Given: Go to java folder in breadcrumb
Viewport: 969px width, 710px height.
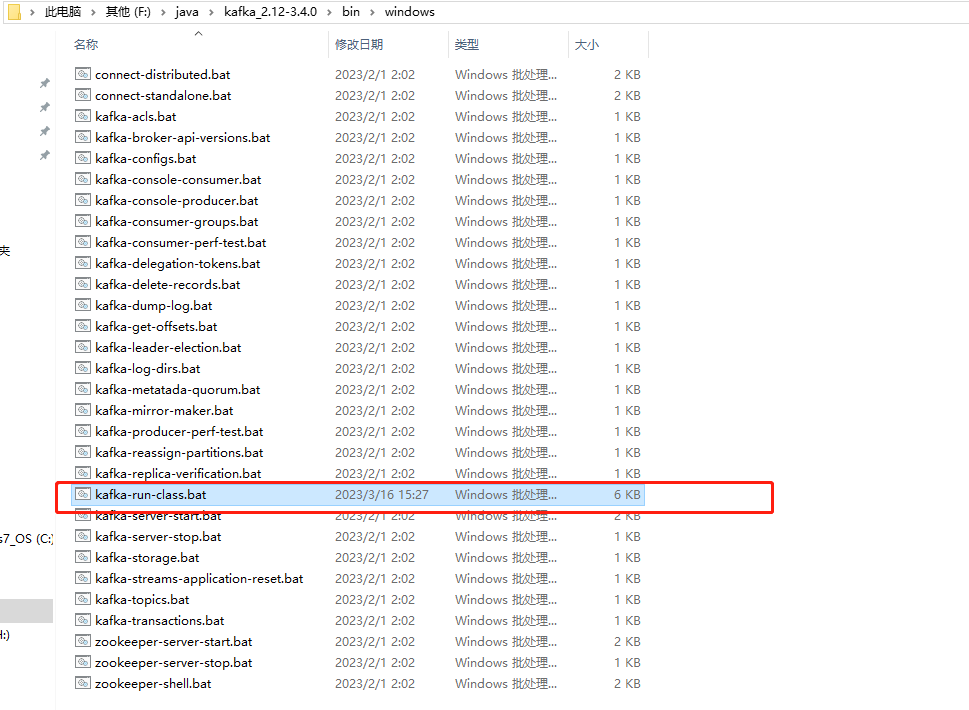Looking at the screenshot, I should coord(187,12).
